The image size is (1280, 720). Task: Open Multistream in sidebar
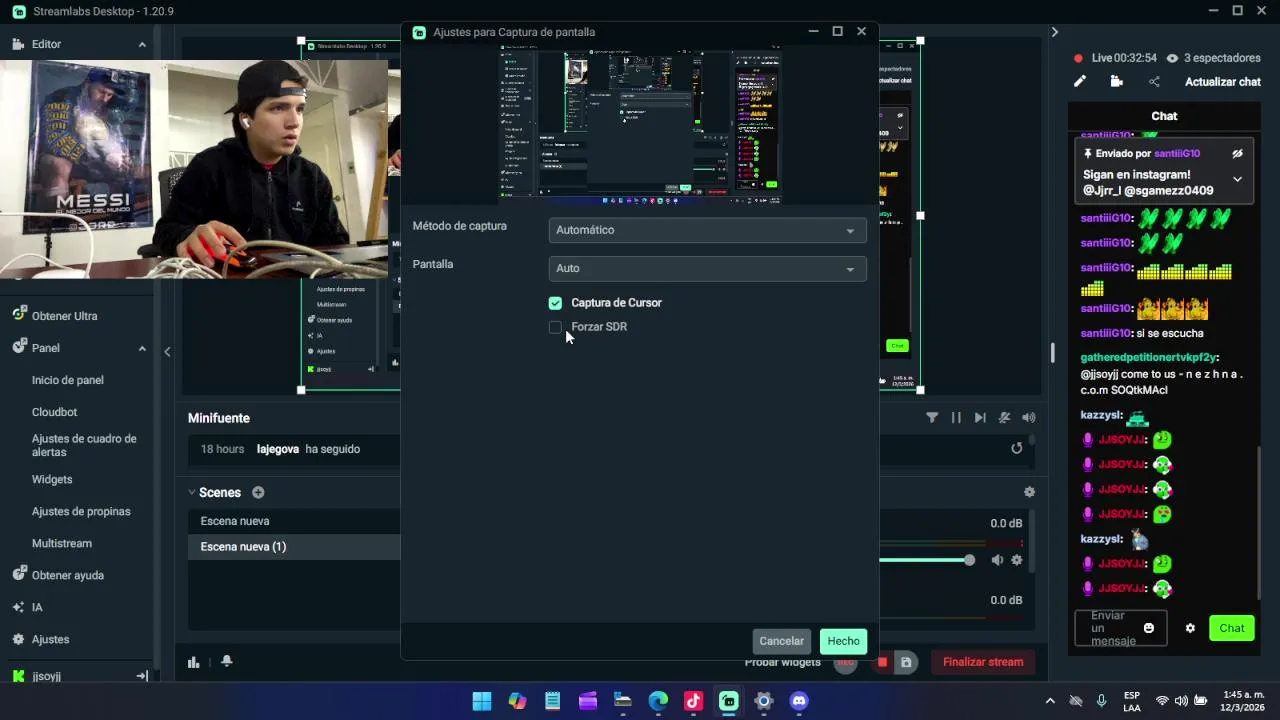[x=62, y=543]
